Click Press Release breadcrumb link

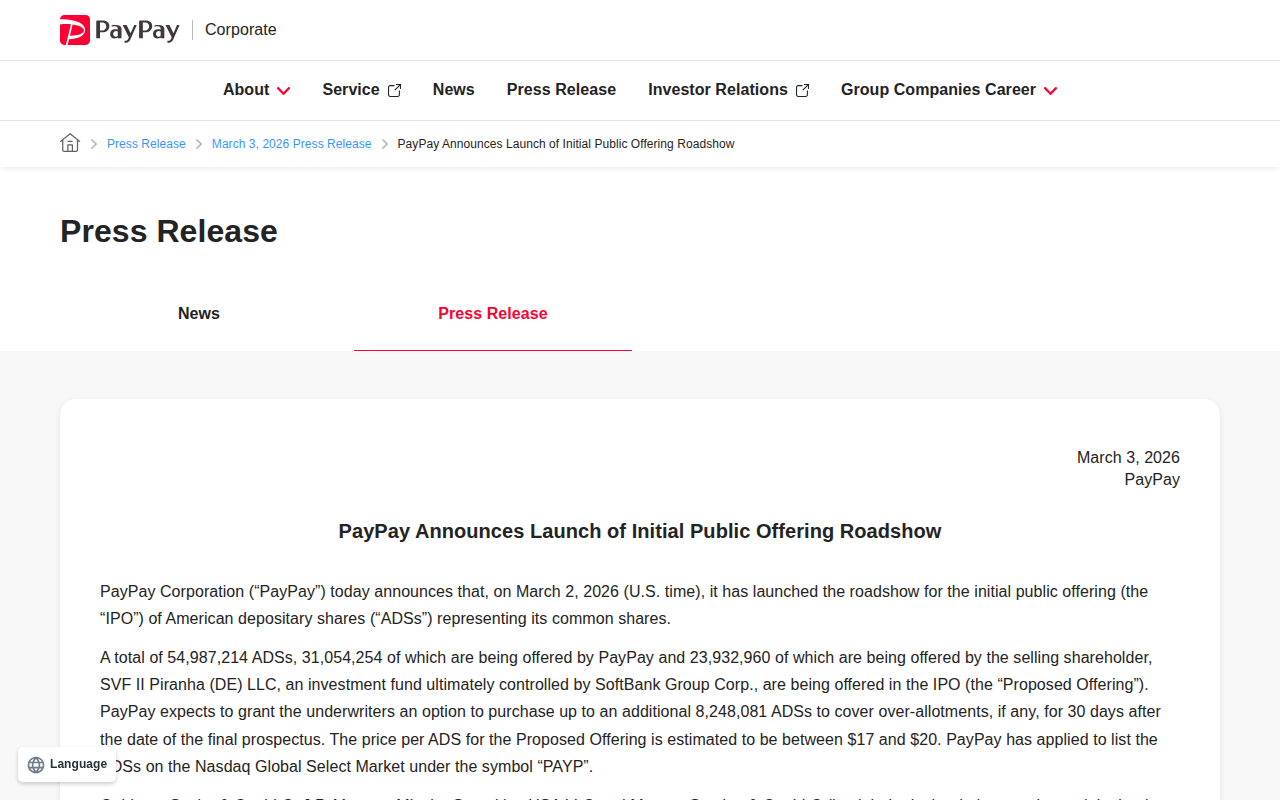(146, 144)
